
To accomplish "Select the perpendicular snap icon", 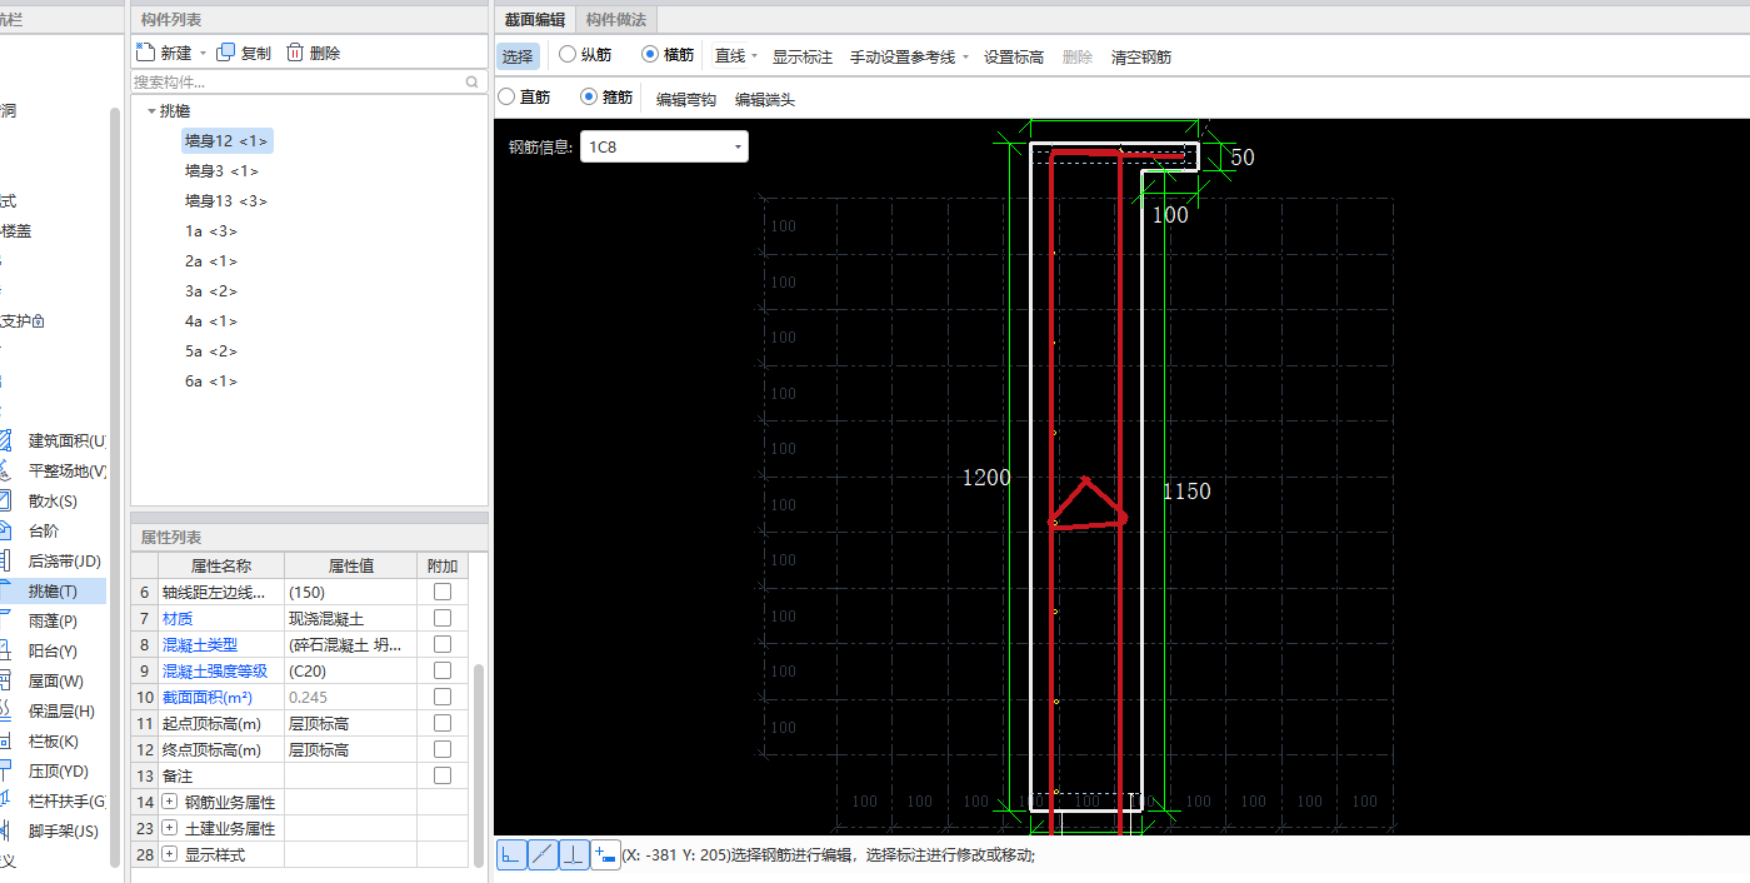I will click(573, 855).
